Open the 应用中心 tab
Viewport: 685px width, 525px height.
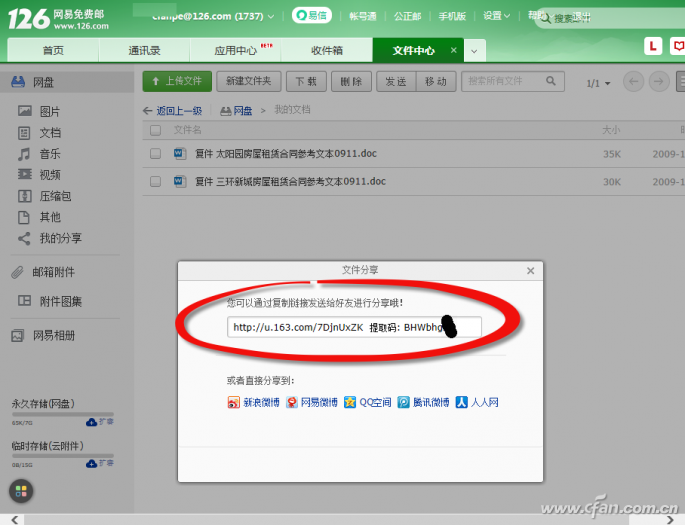pyautogui.click(x=235, y=50)
